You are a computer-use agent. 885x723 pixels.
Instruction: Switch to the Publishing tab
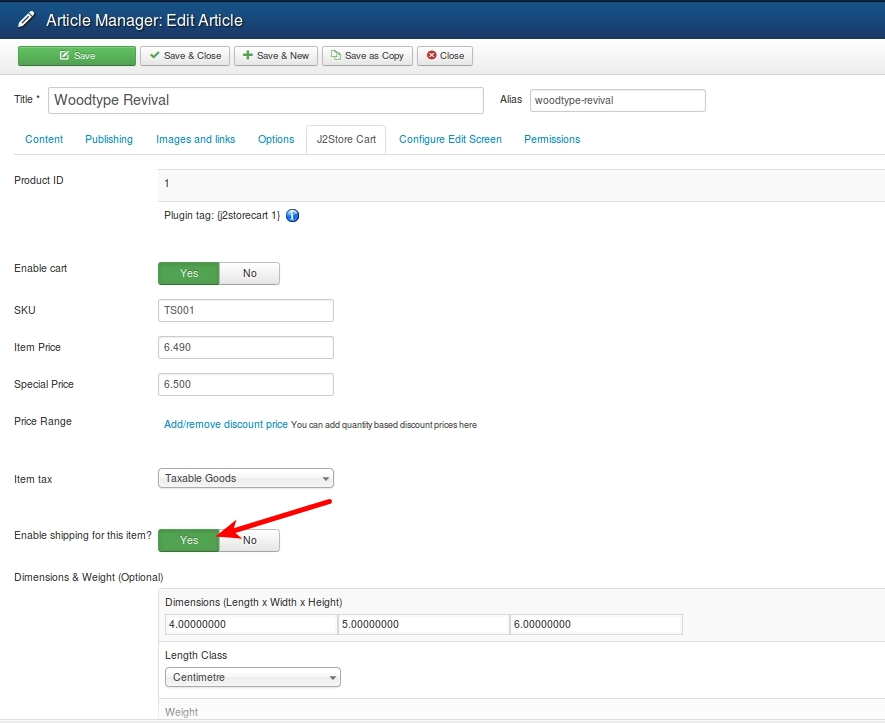[109, 139]
